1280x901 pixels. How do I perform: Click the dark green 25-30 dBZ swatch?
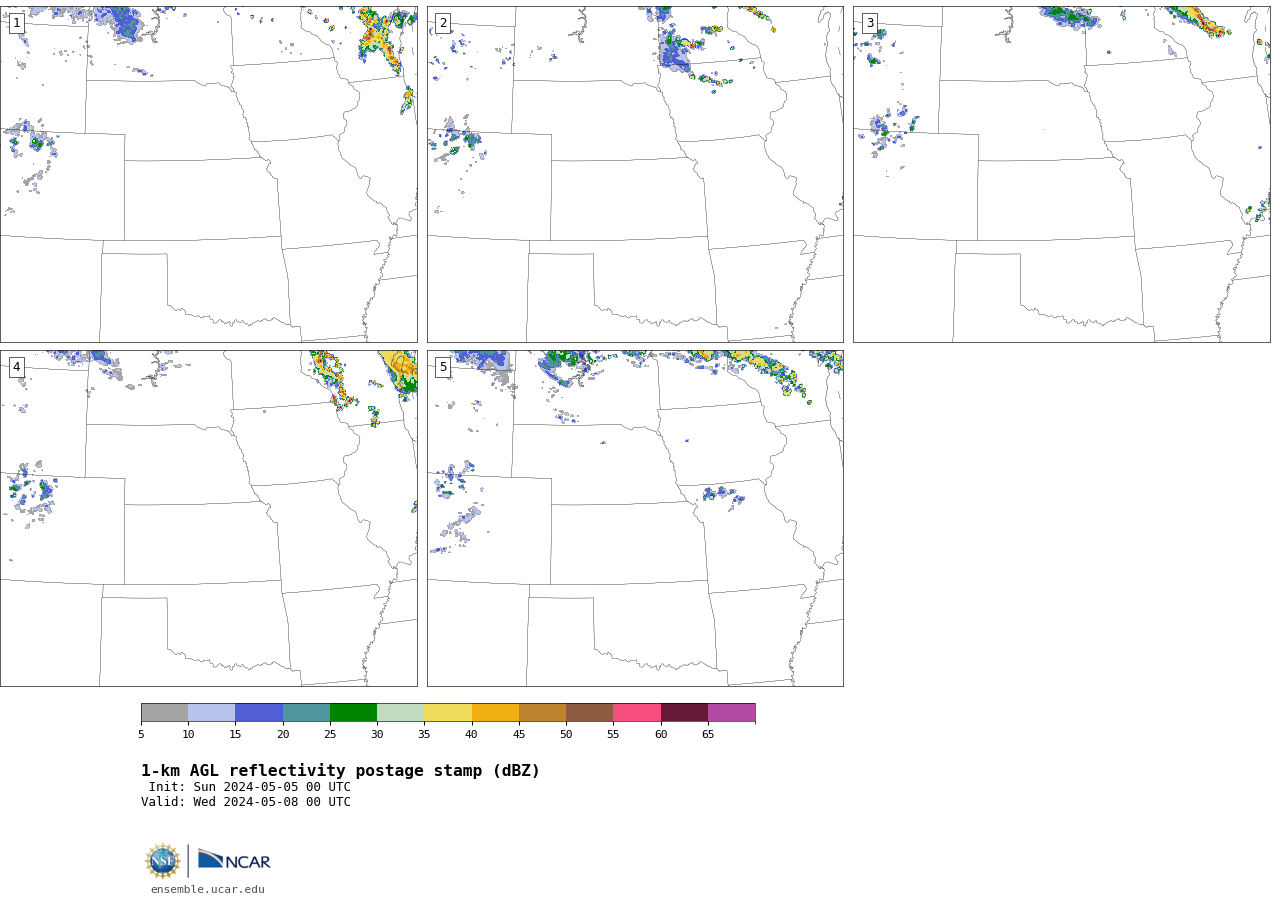[x=353, y=713]
